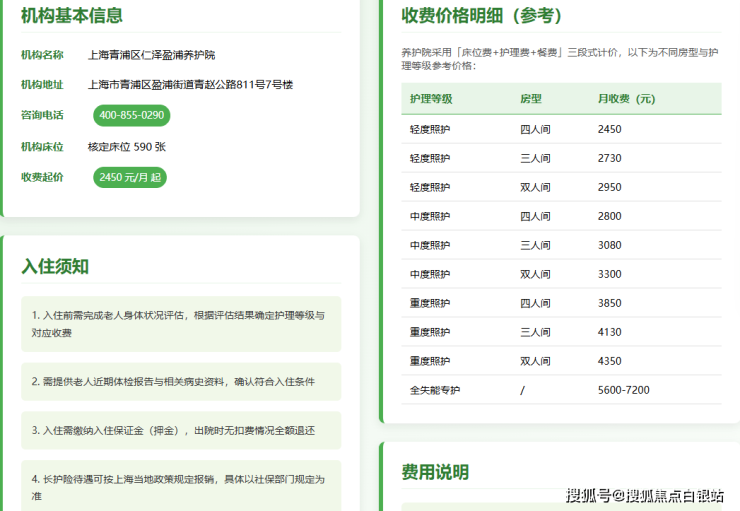
Task: Click the 护理等级 column header
Action: point(431,99)
